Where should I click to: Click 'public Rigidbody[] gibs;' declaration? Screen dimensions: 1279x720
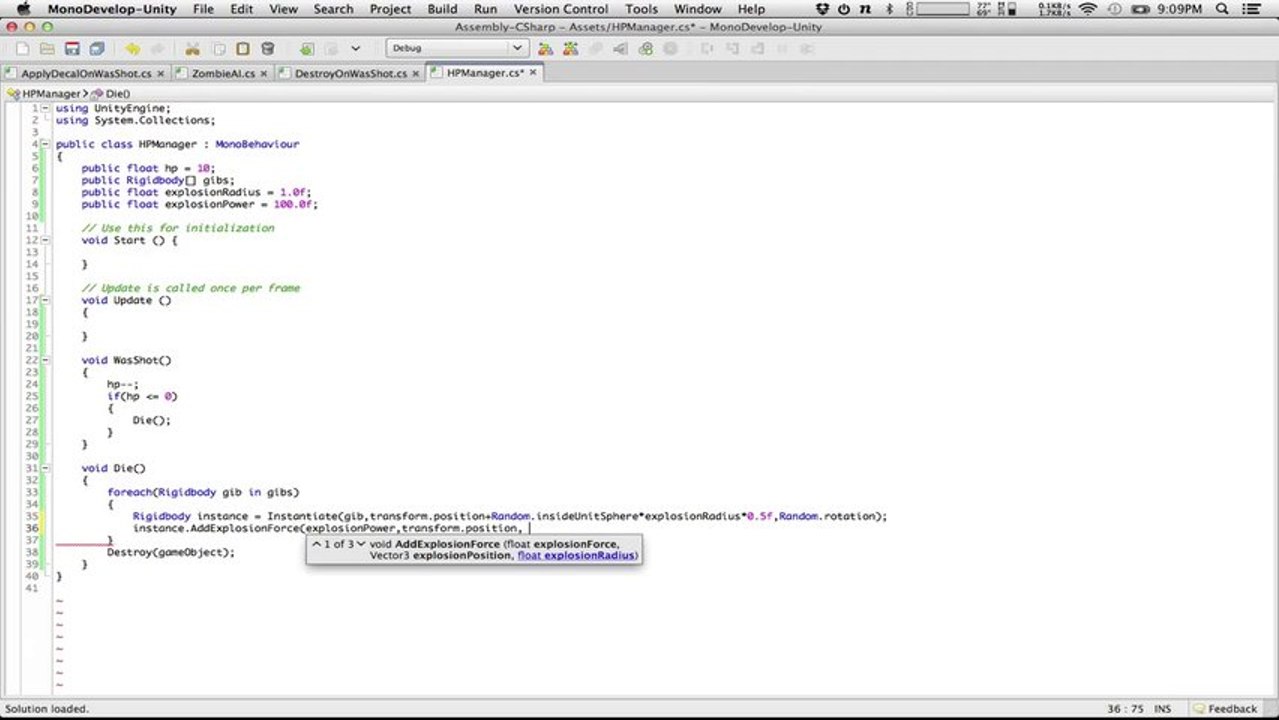159,180
